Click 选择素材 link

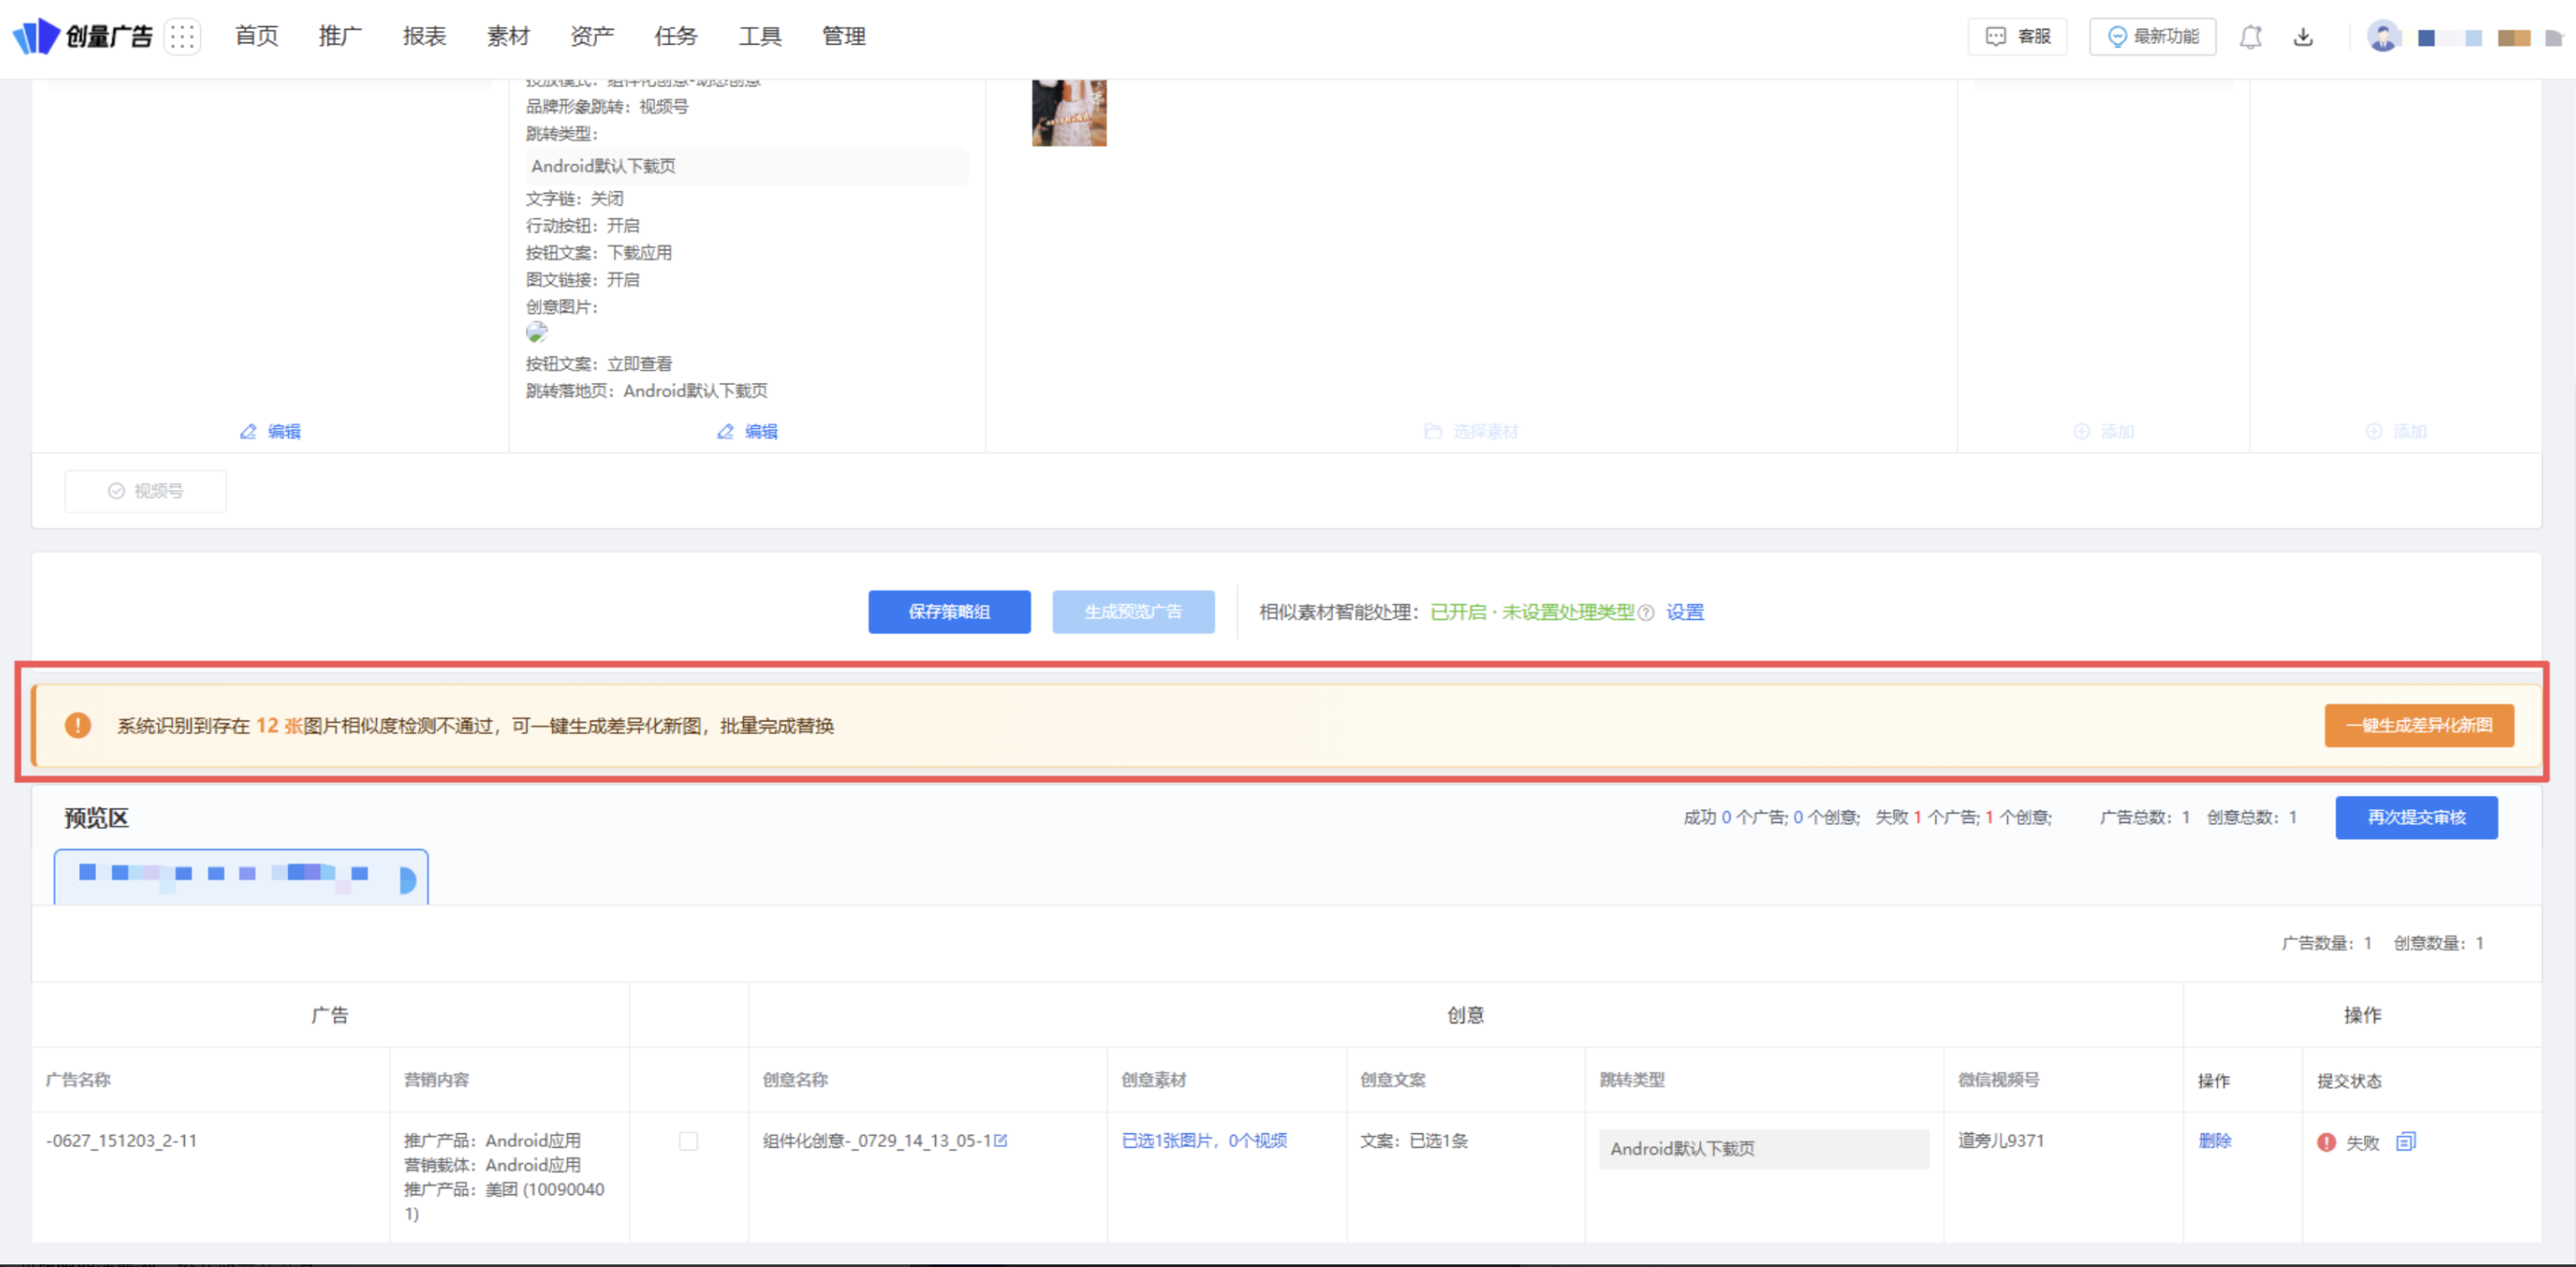click(1472, 432)
